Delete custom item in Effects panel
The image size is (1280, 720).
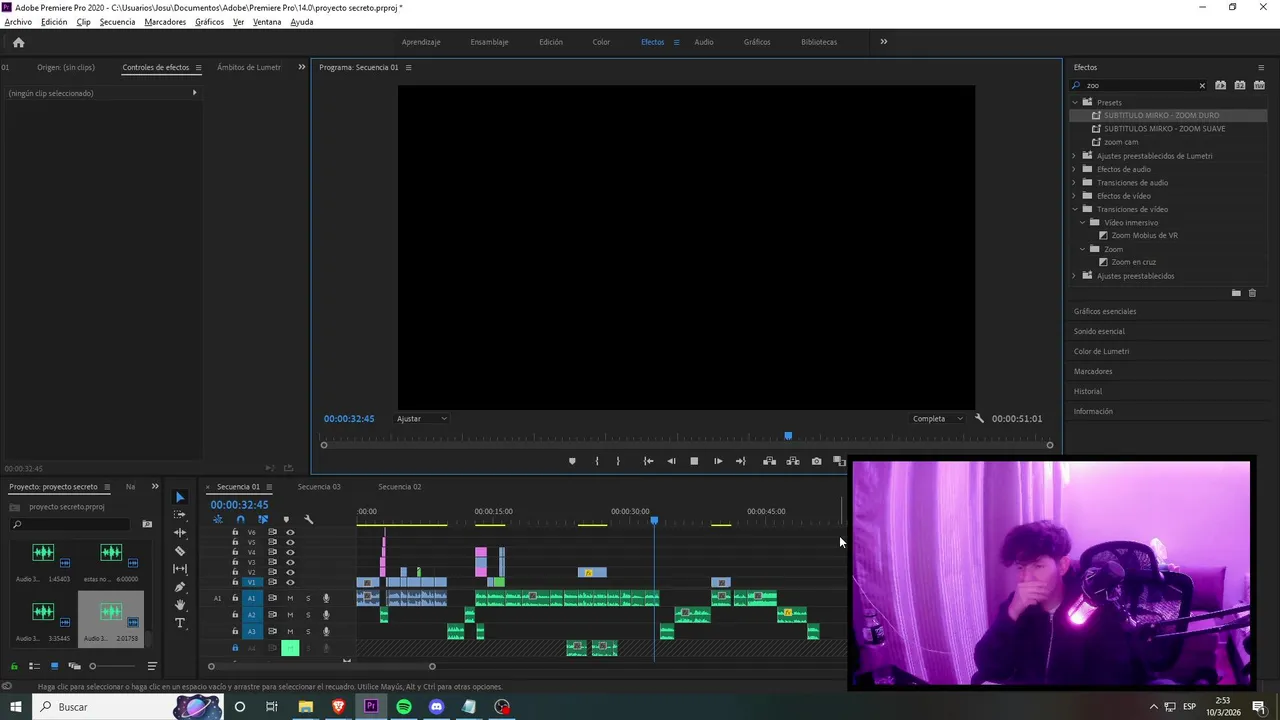tap(1252, 293)
